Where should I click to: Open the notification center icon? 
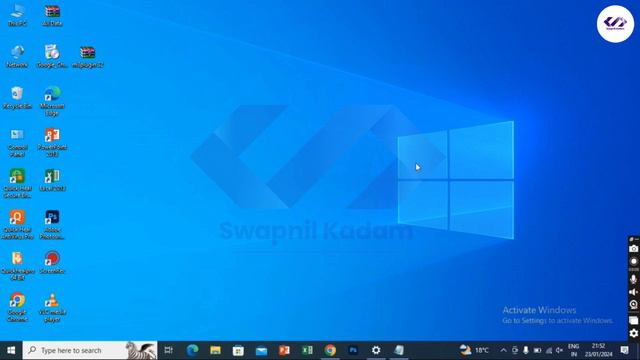[x=624, y=350]
